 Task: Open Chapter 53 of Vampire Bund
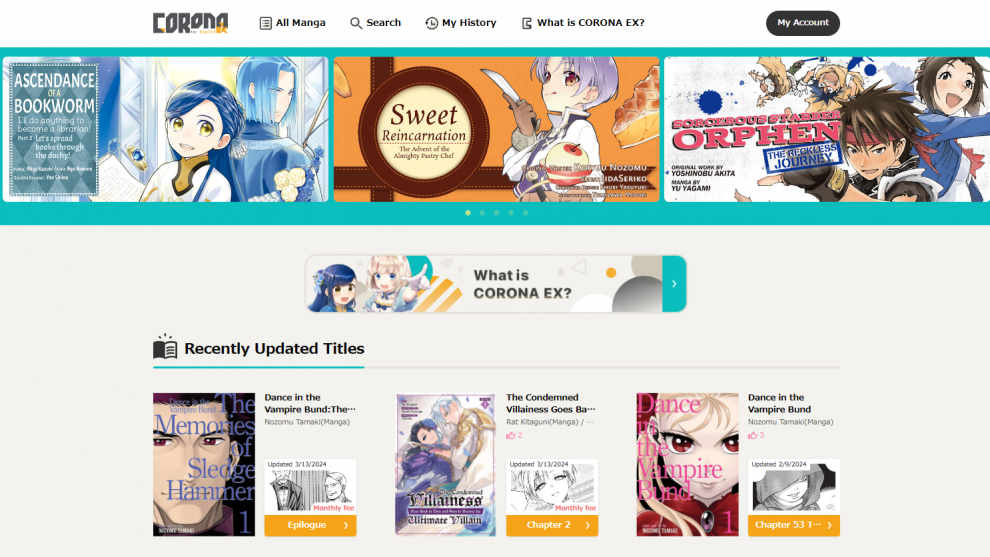click(794, 525)
